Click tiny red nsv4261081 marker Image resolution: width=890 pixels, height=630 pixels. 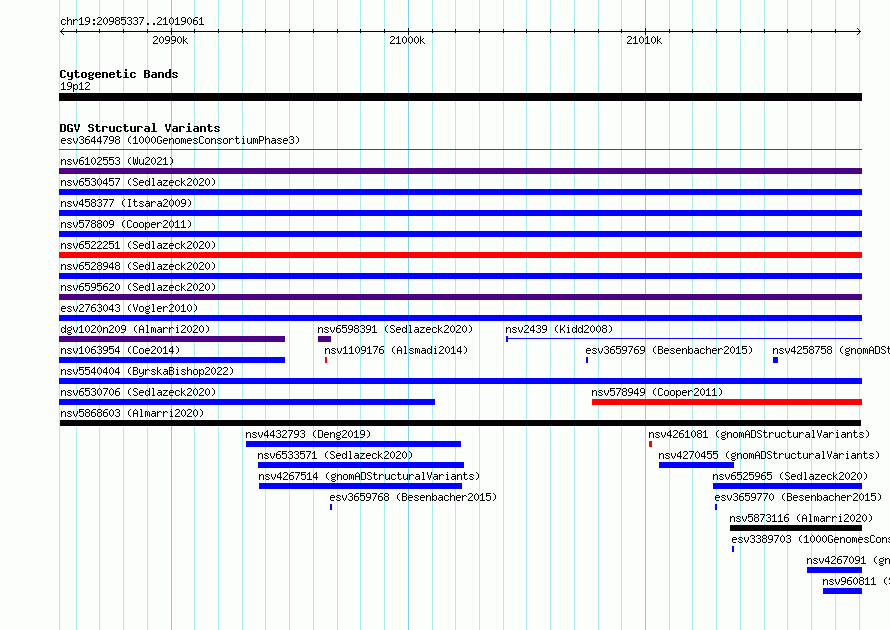pos(650,444)
